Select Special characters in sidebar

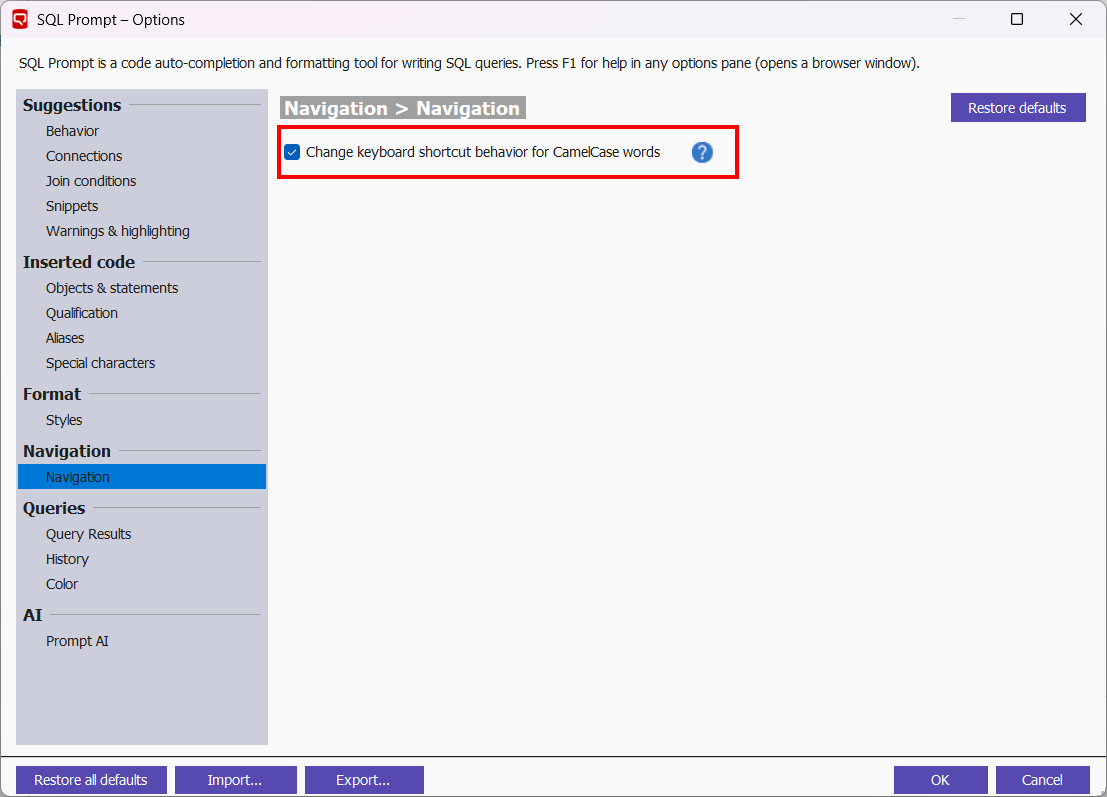tap(100, 364)
